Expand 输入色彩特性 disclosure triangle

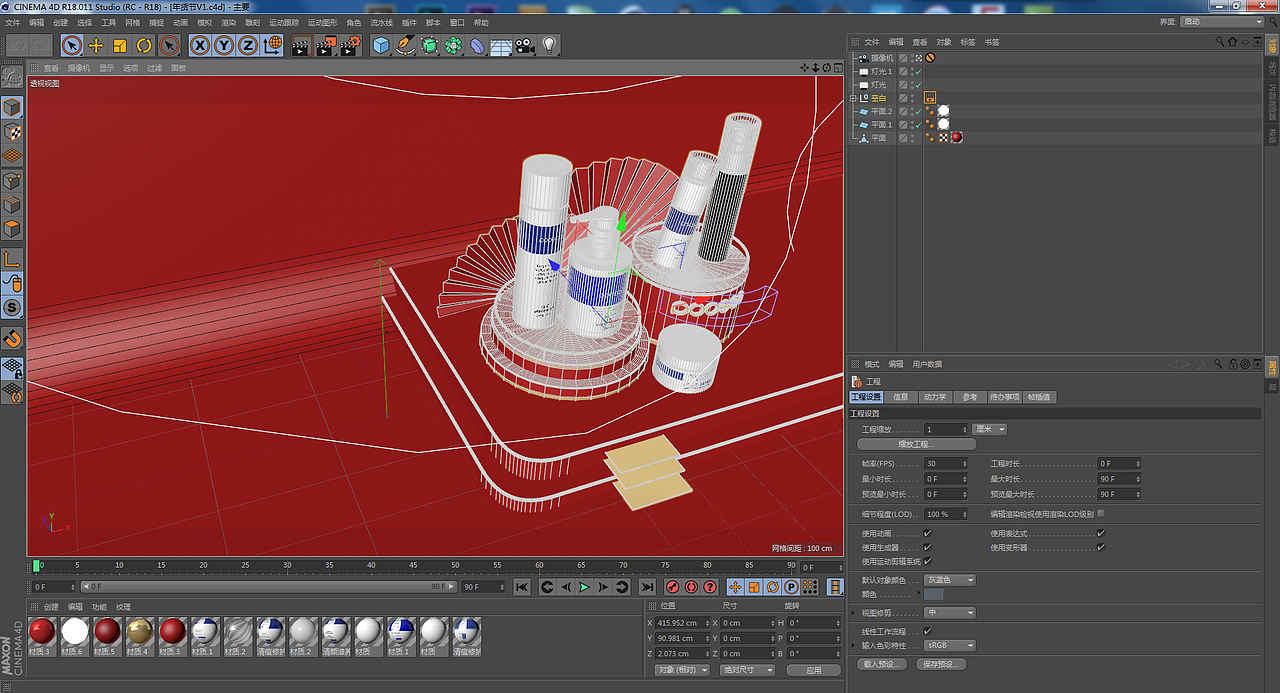click(853, 645)
